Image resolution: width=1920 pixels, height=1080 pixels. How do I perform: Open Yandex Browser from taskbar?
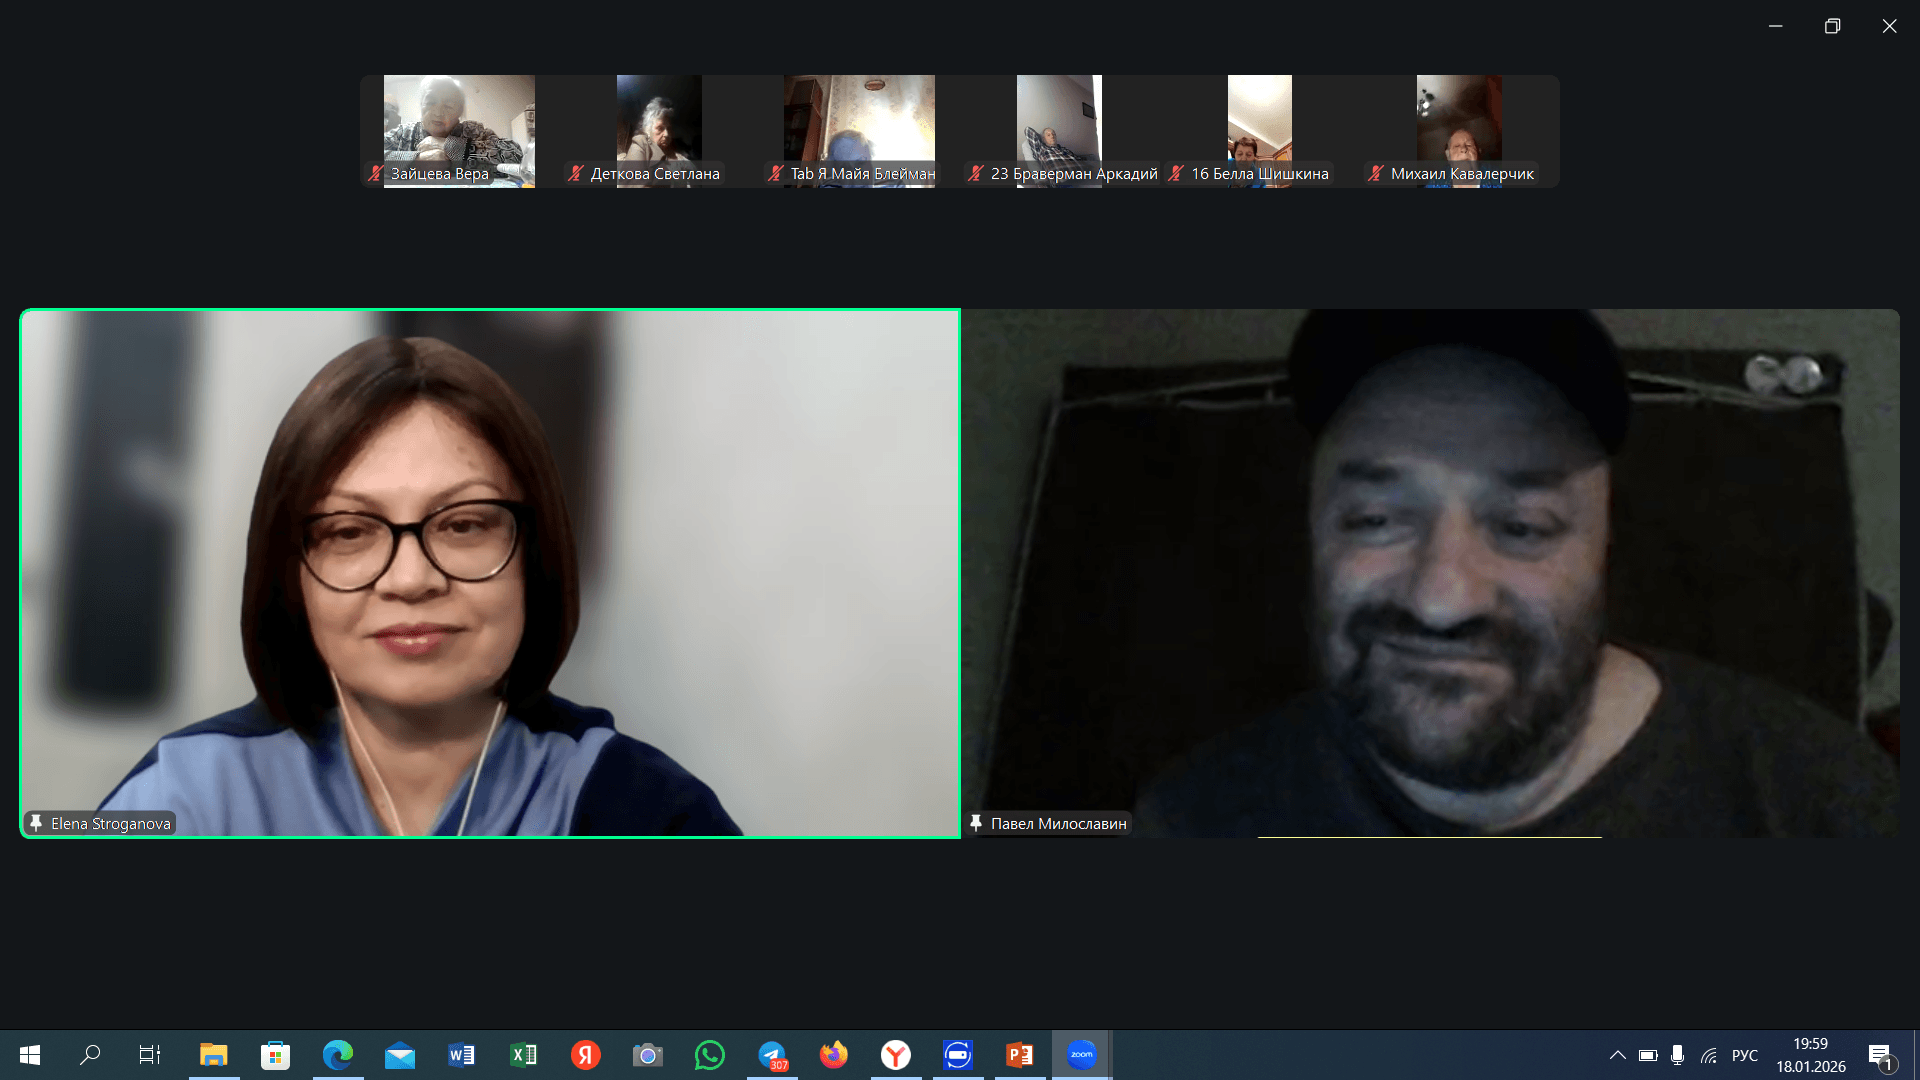click(896, 1055)
